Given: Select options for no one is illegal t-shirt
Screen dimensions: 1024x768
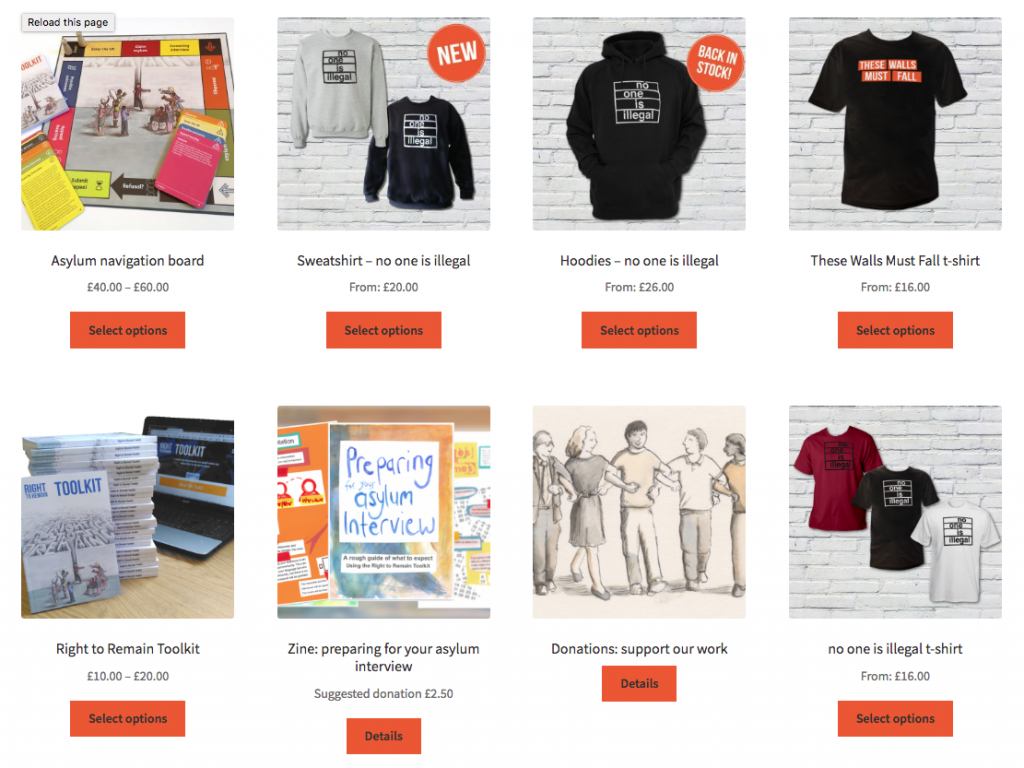Looking at the screenshot, I should [895, 718].
